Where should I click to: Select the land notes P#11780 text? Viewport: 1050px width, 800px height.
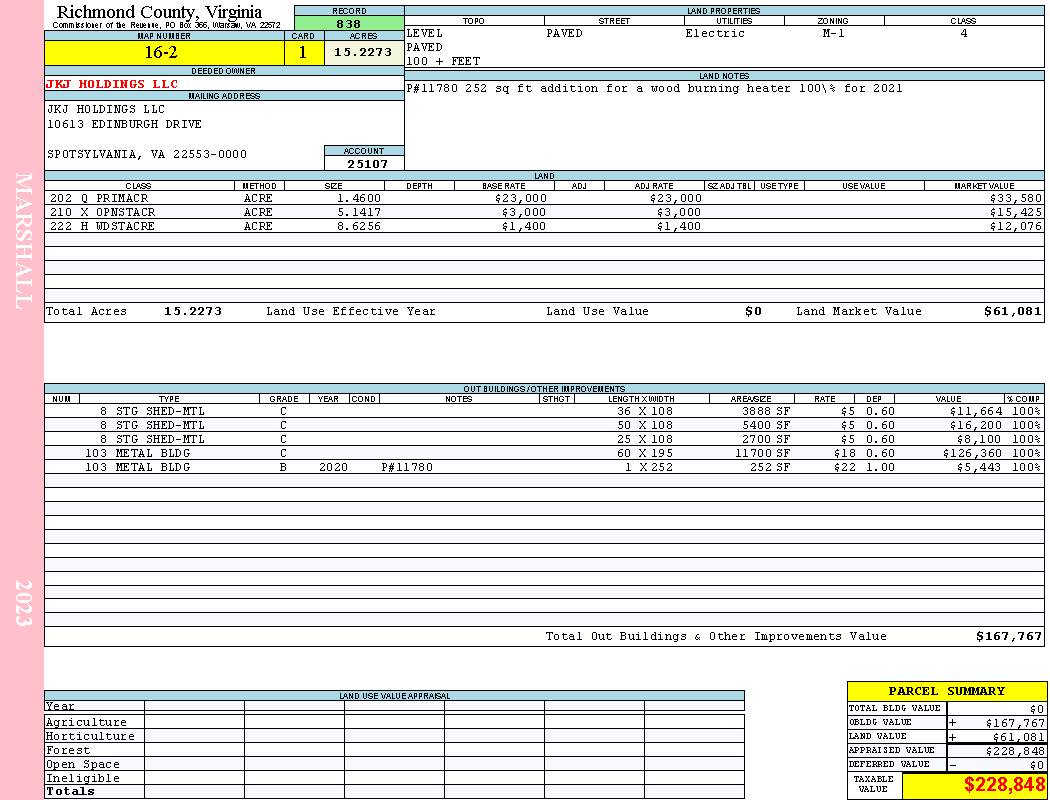654,88
